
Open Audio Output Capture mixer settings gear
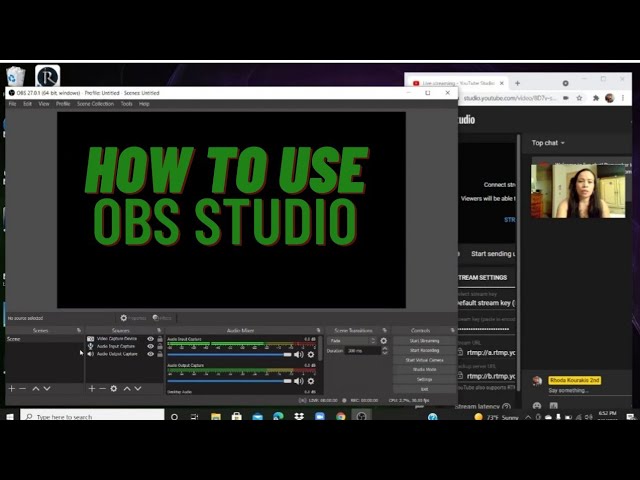[x=311, y=381]
